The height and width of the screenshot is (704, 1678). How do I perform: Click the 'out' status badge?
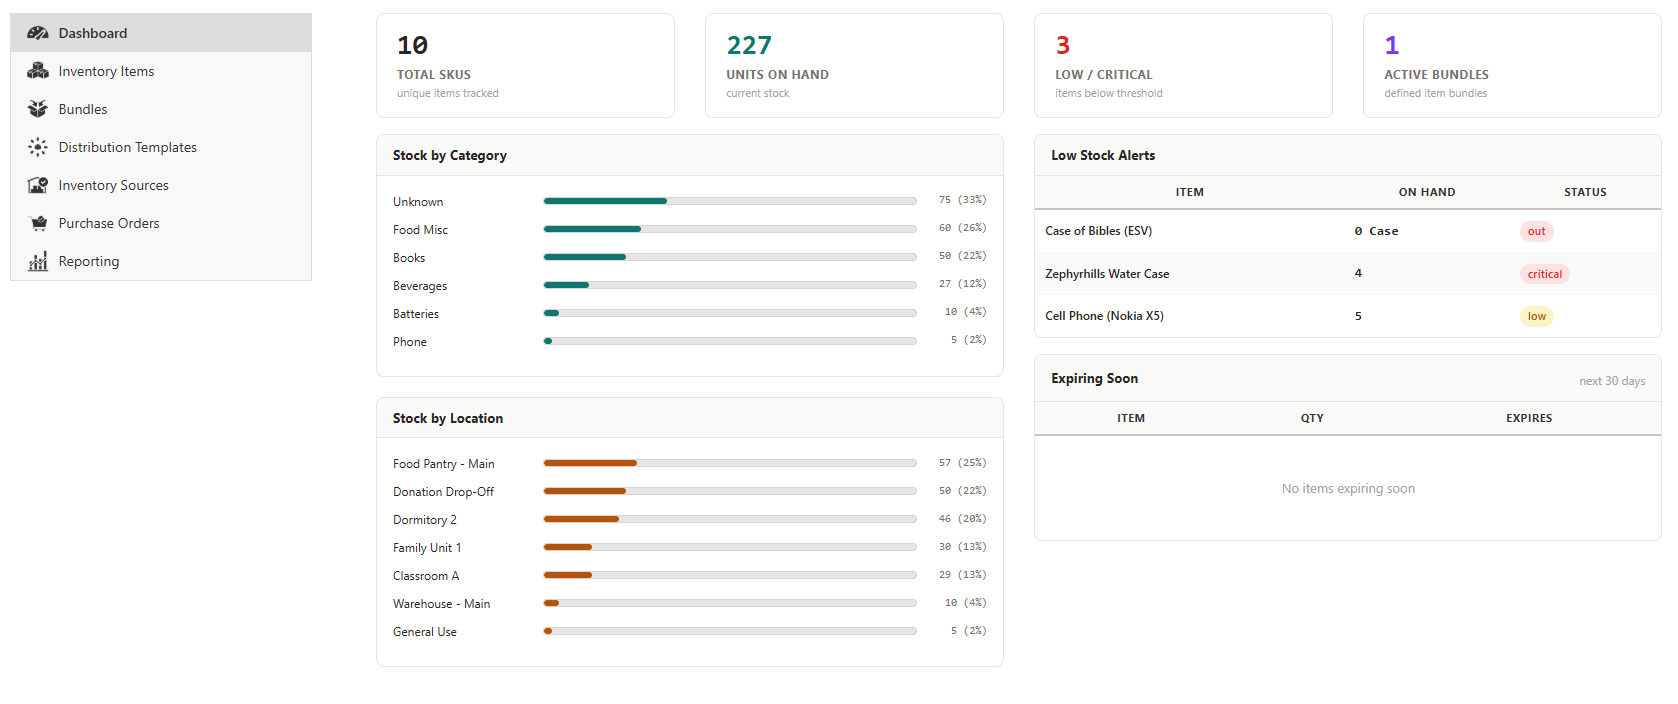1536,231
